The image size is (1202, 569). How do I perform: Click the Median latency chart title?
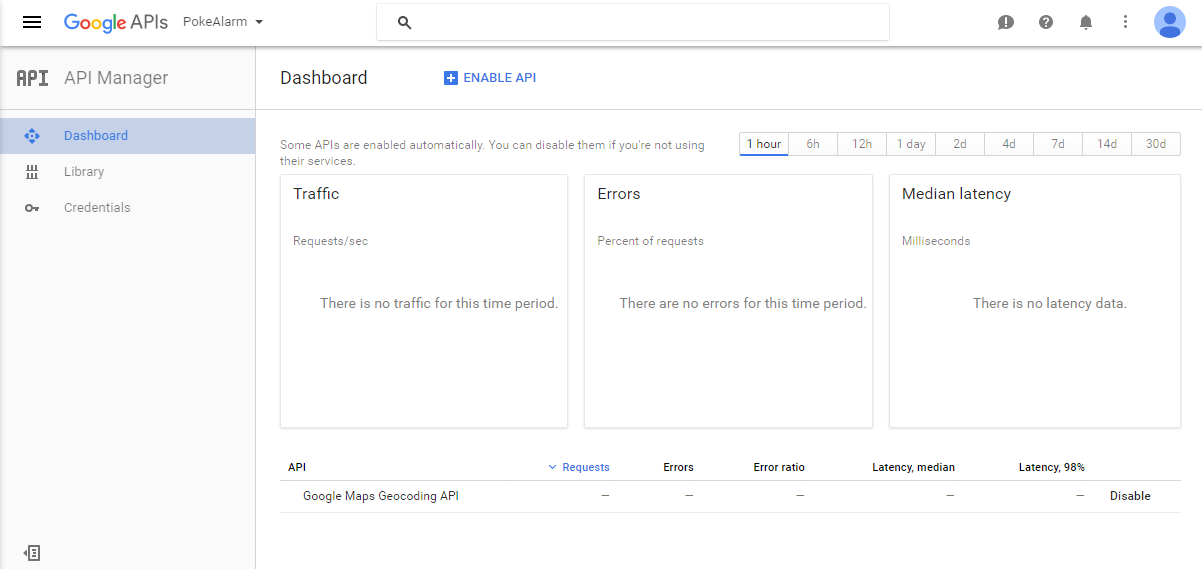tap(956, 194)
